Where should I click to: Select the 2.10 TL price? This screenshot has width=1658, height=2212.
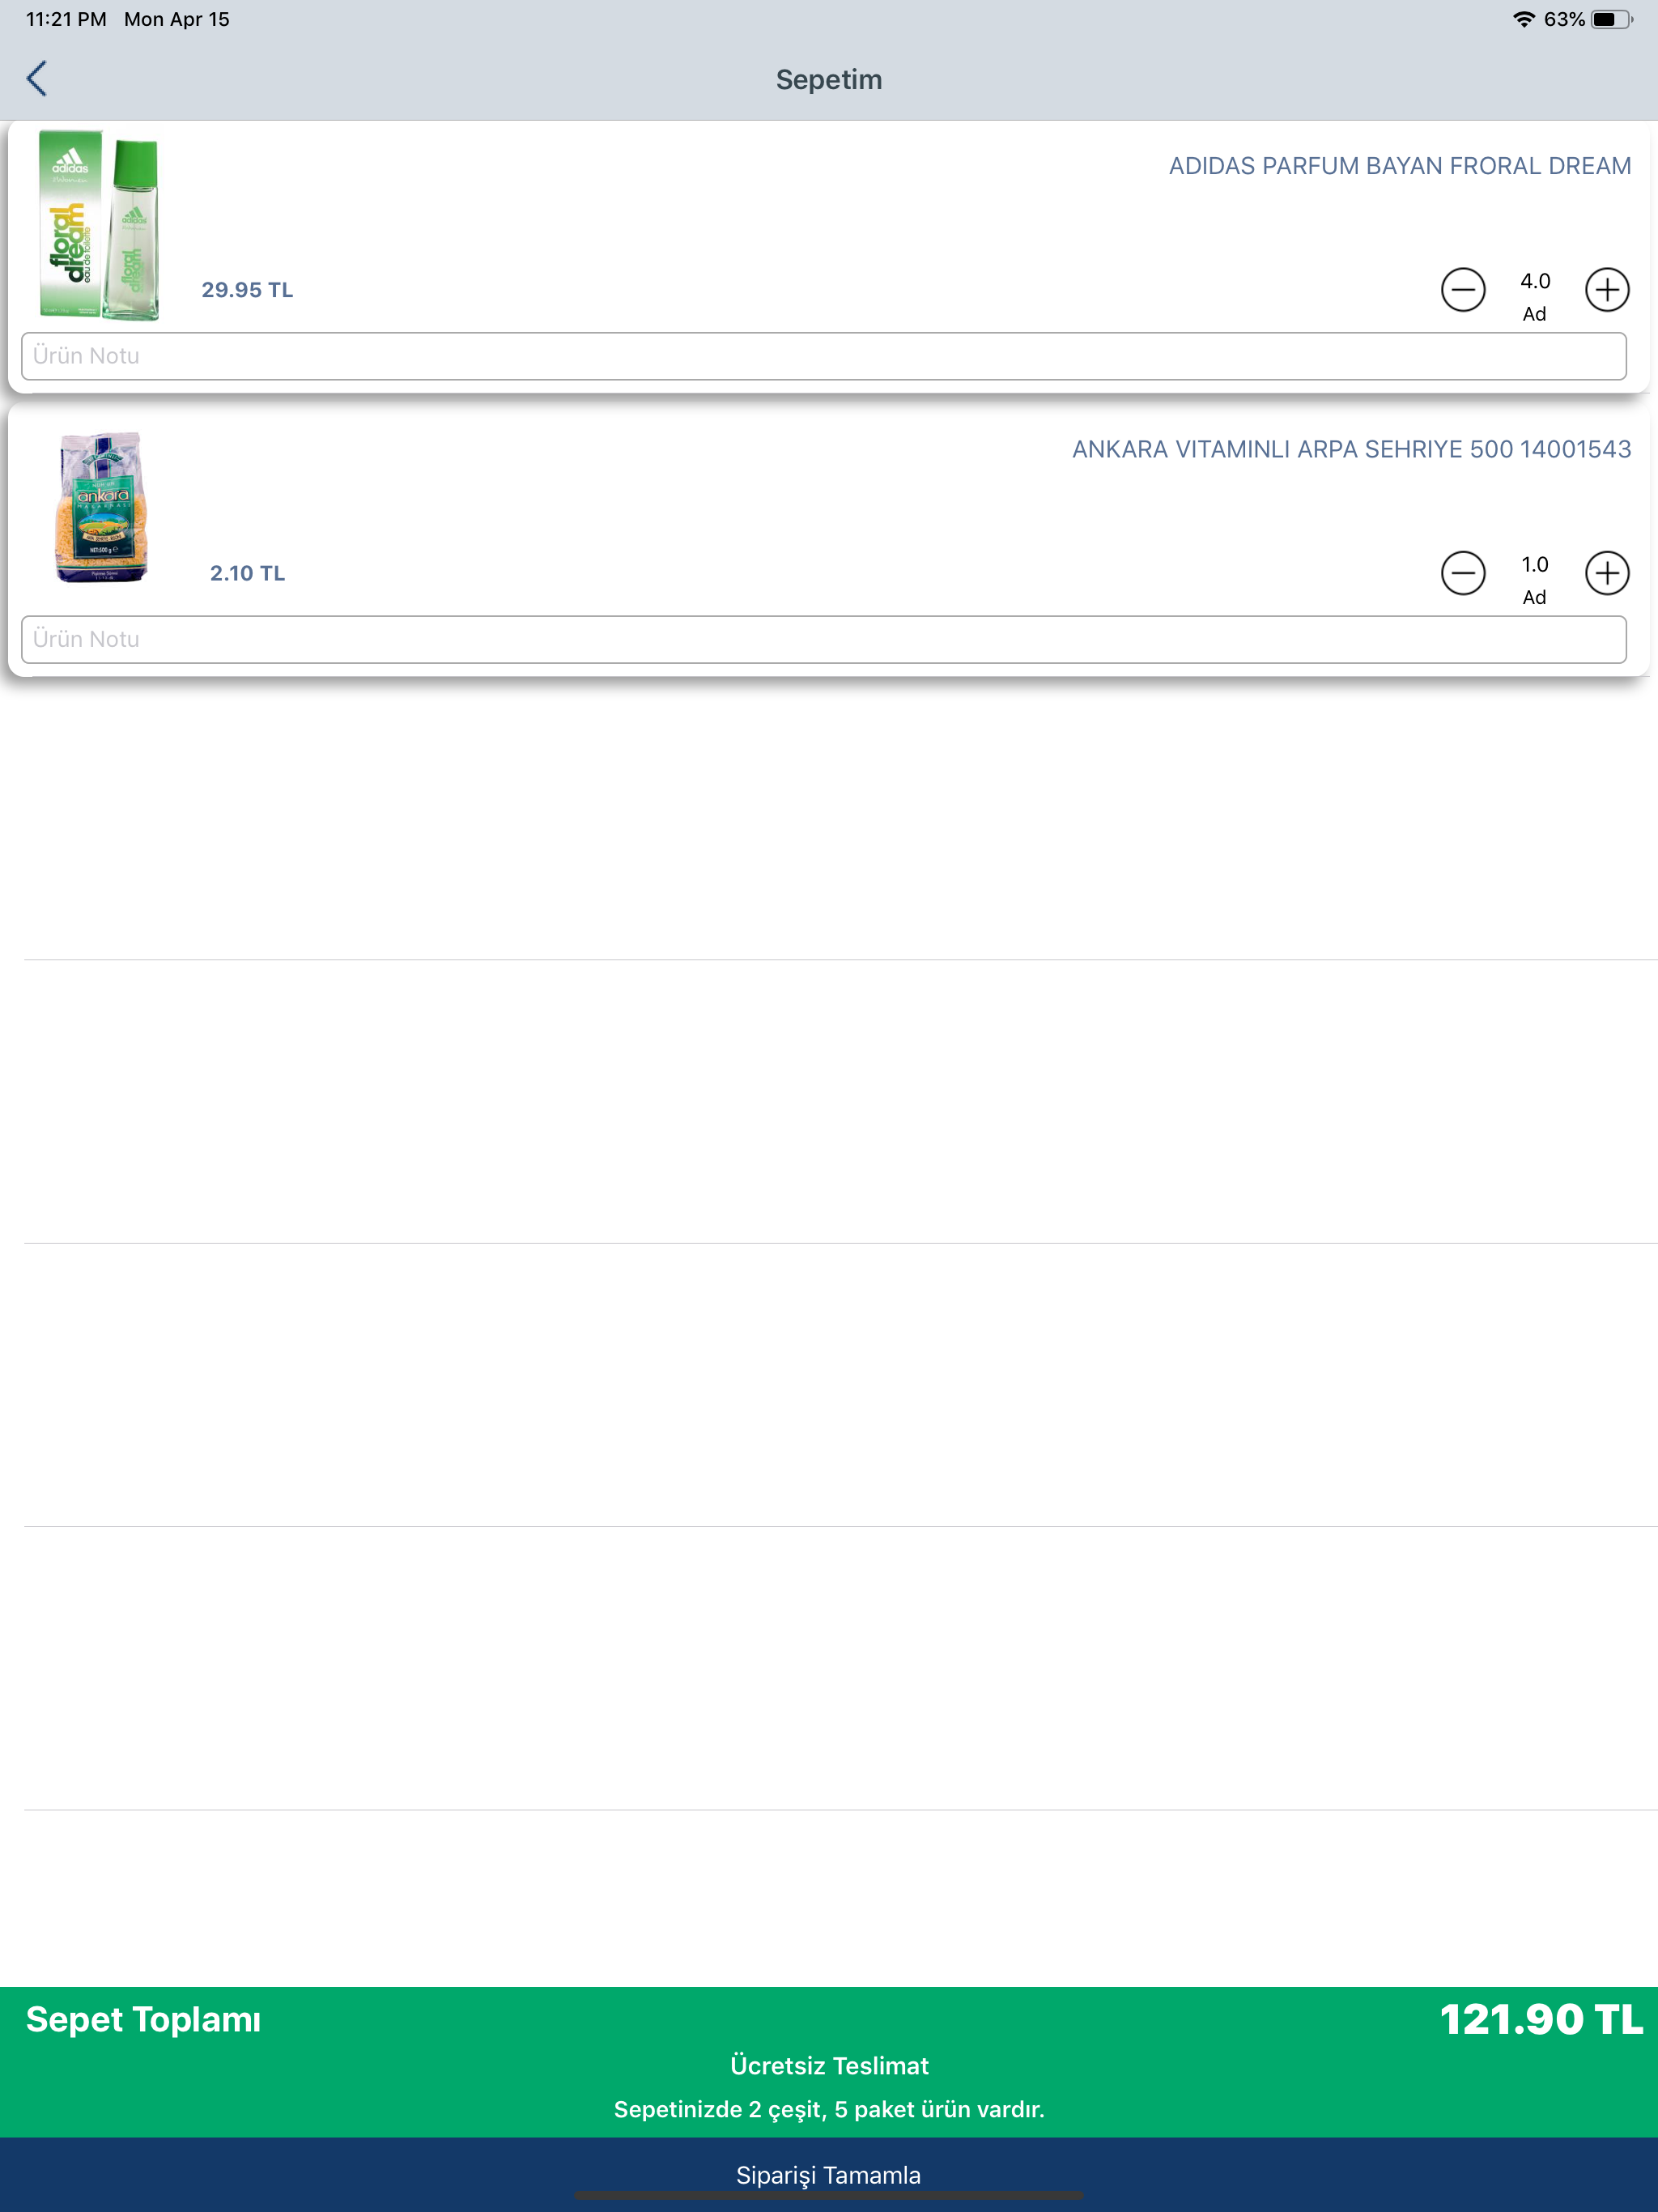click(x=247, y=573)
